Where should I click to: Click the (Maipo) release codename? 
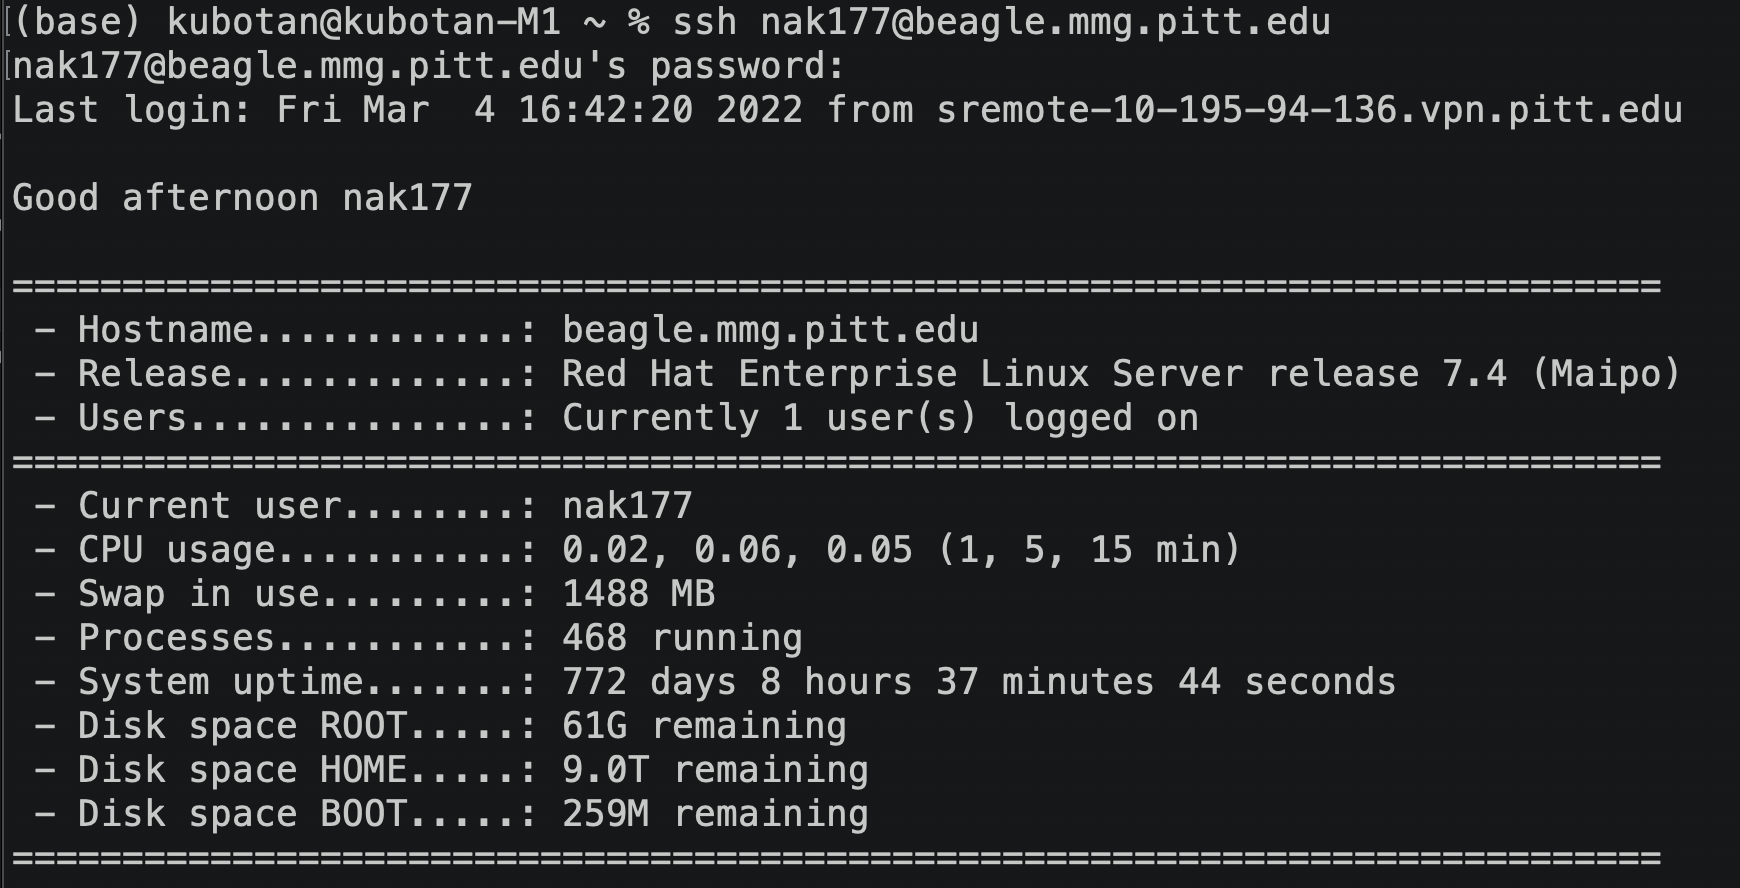click(1606, 374)
